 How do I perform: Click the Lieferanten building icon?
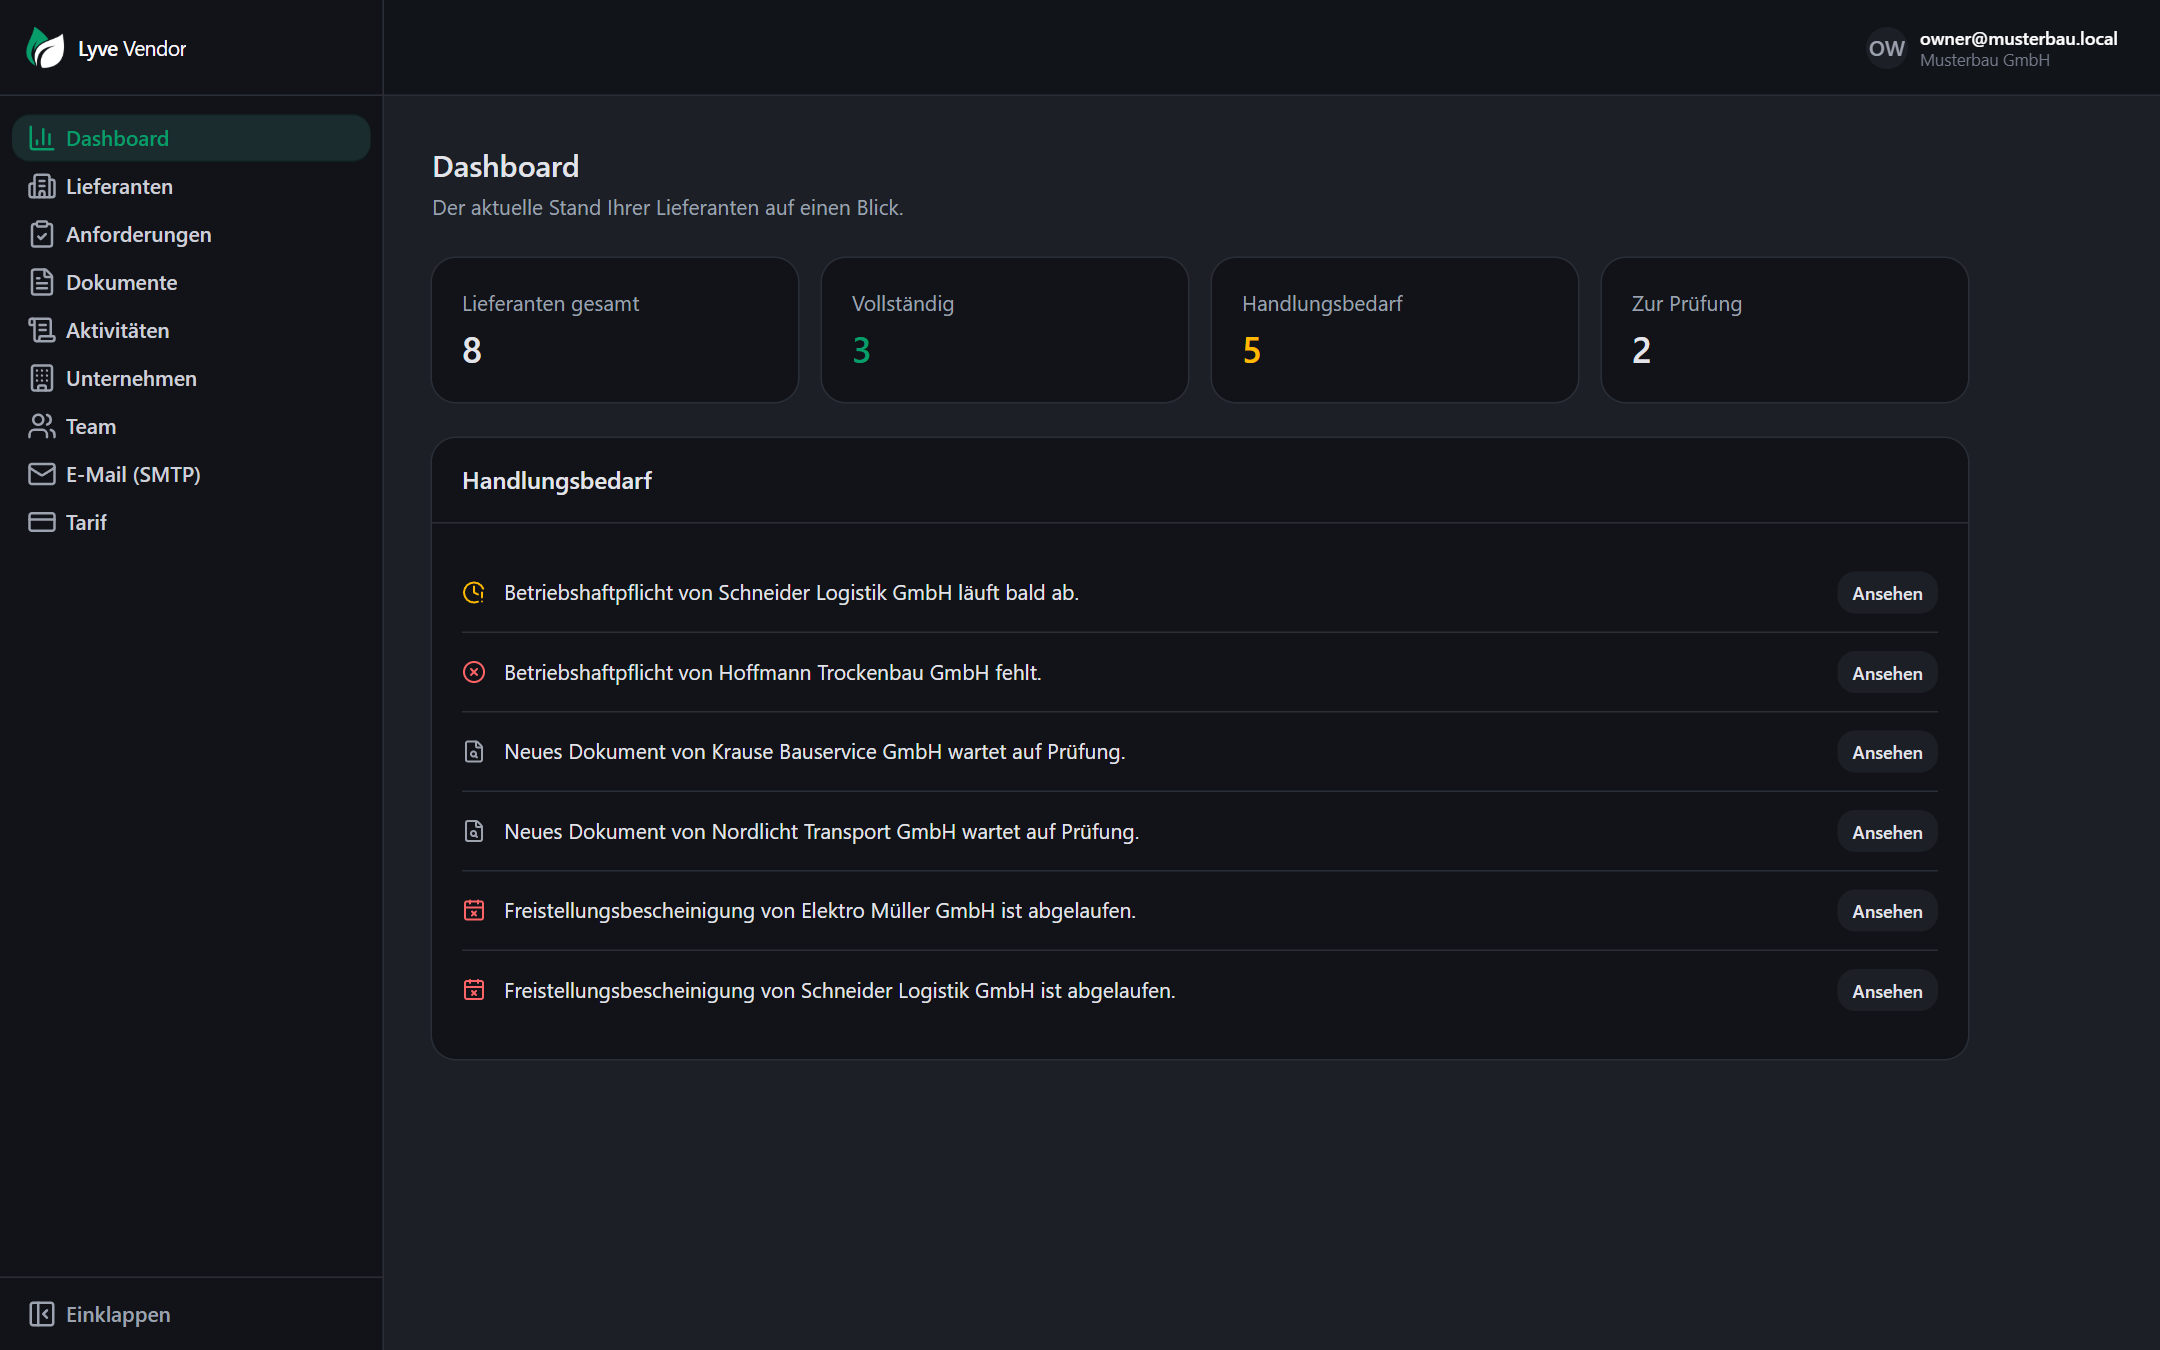point(41,186)
